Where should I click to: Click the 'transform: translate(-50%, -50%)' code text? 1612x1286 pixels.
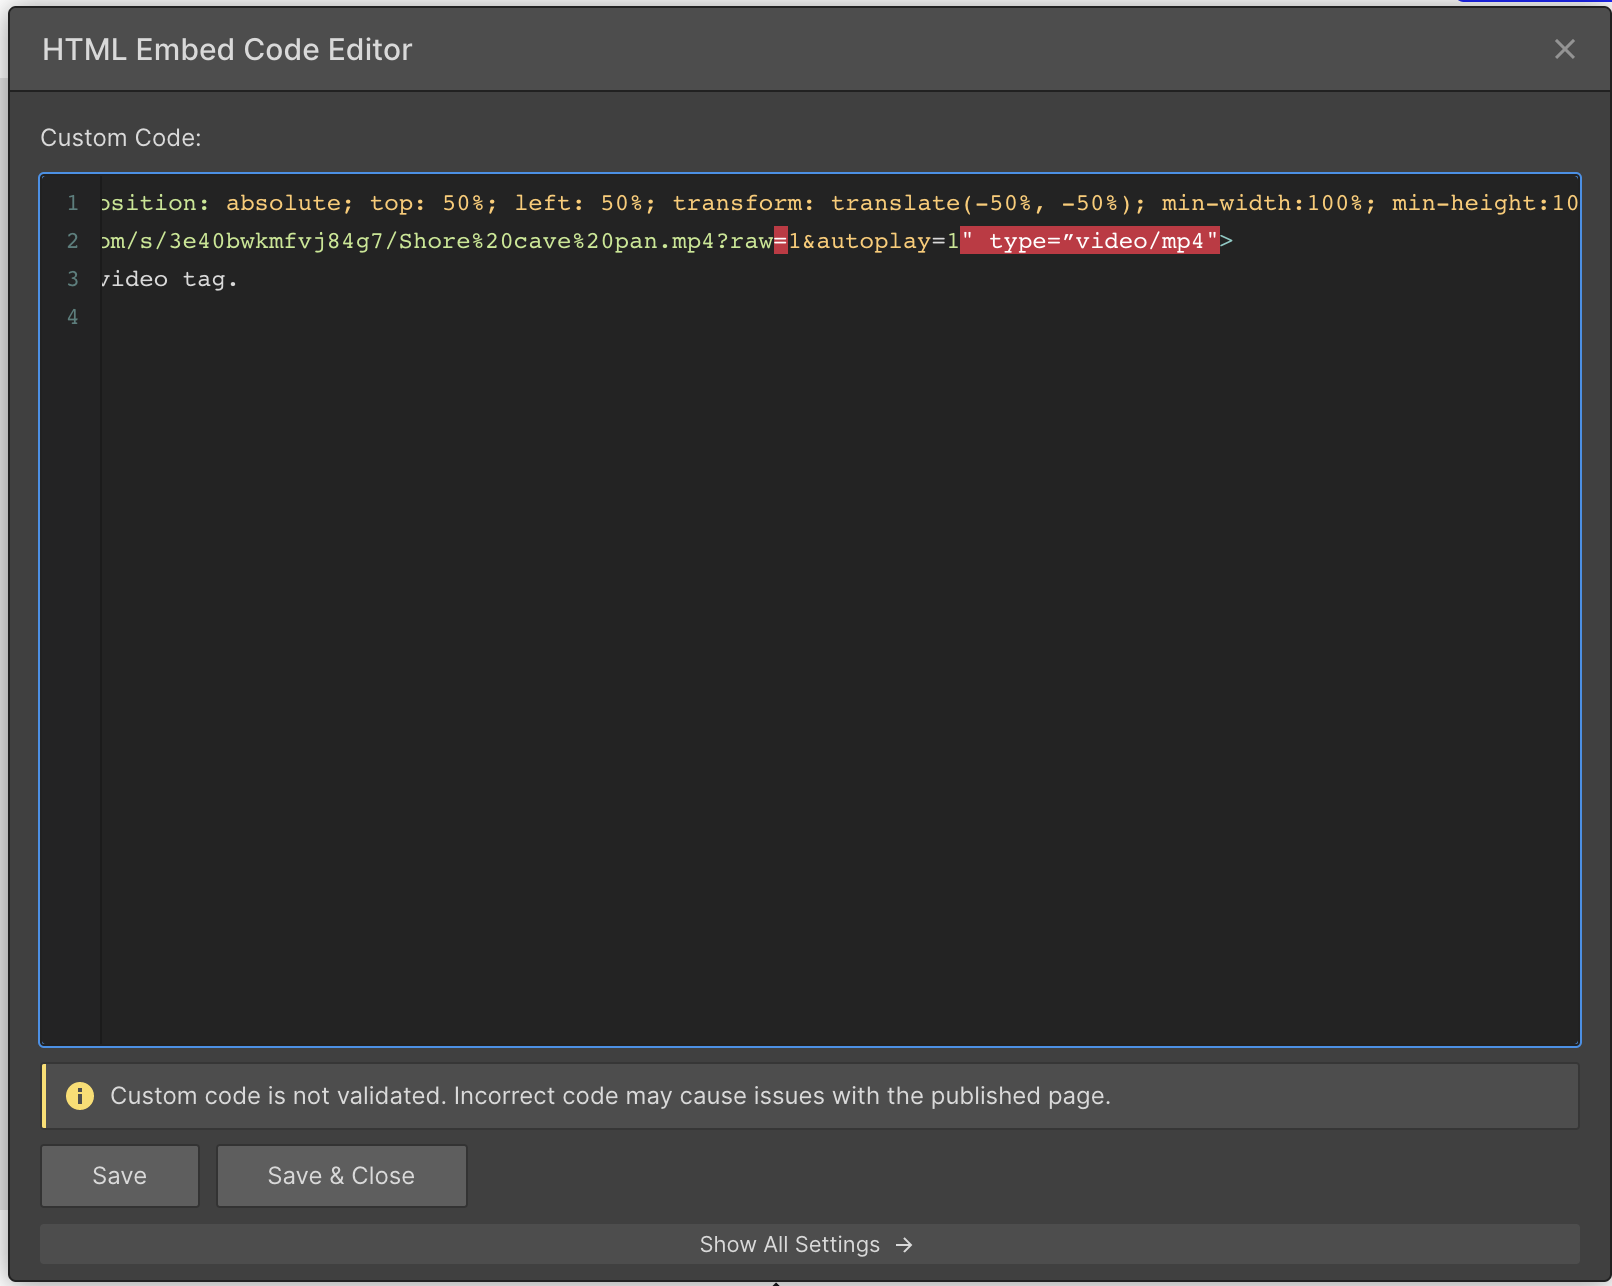pyautogui.click(x=909, y=203)
